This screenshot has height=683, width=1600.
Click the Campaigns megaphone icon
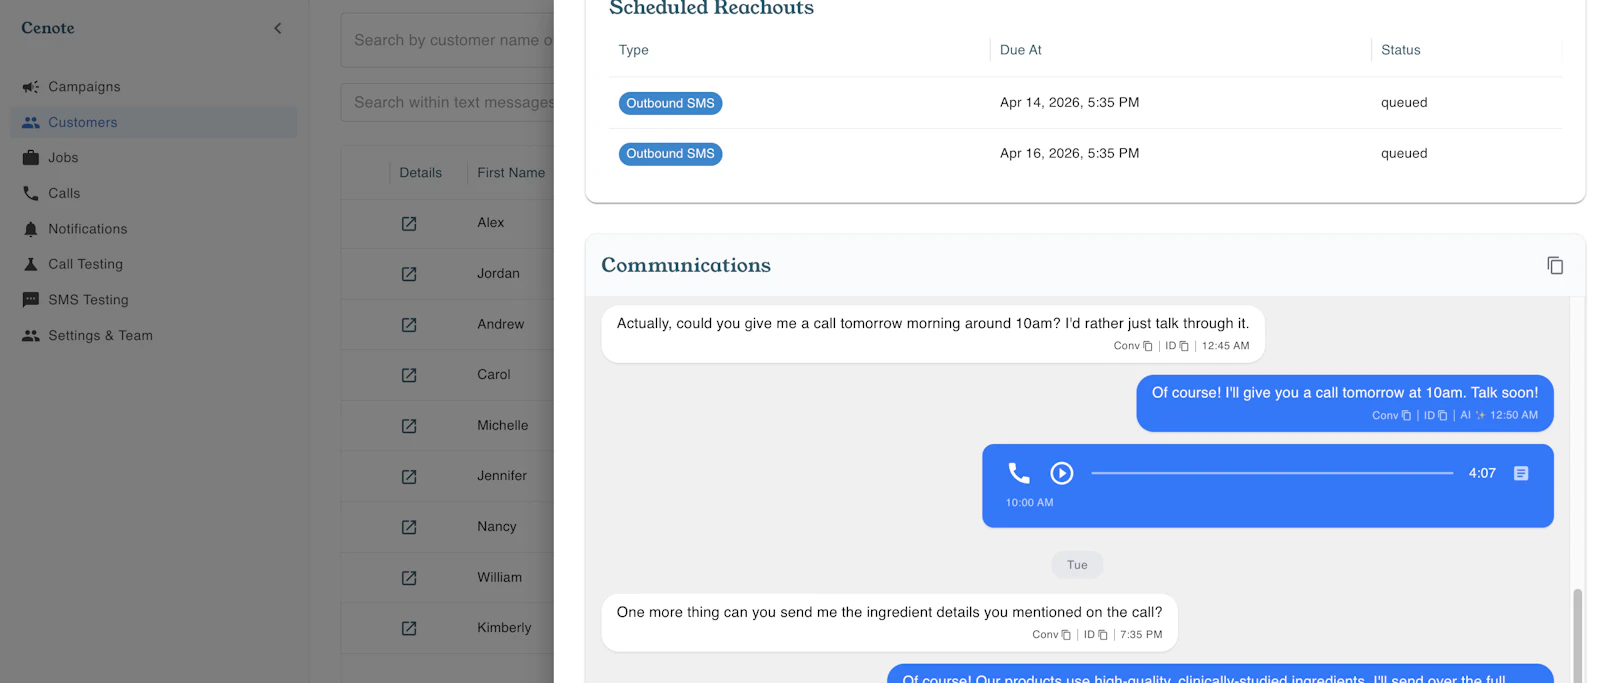pyautogui.click(x=31, y=87)
